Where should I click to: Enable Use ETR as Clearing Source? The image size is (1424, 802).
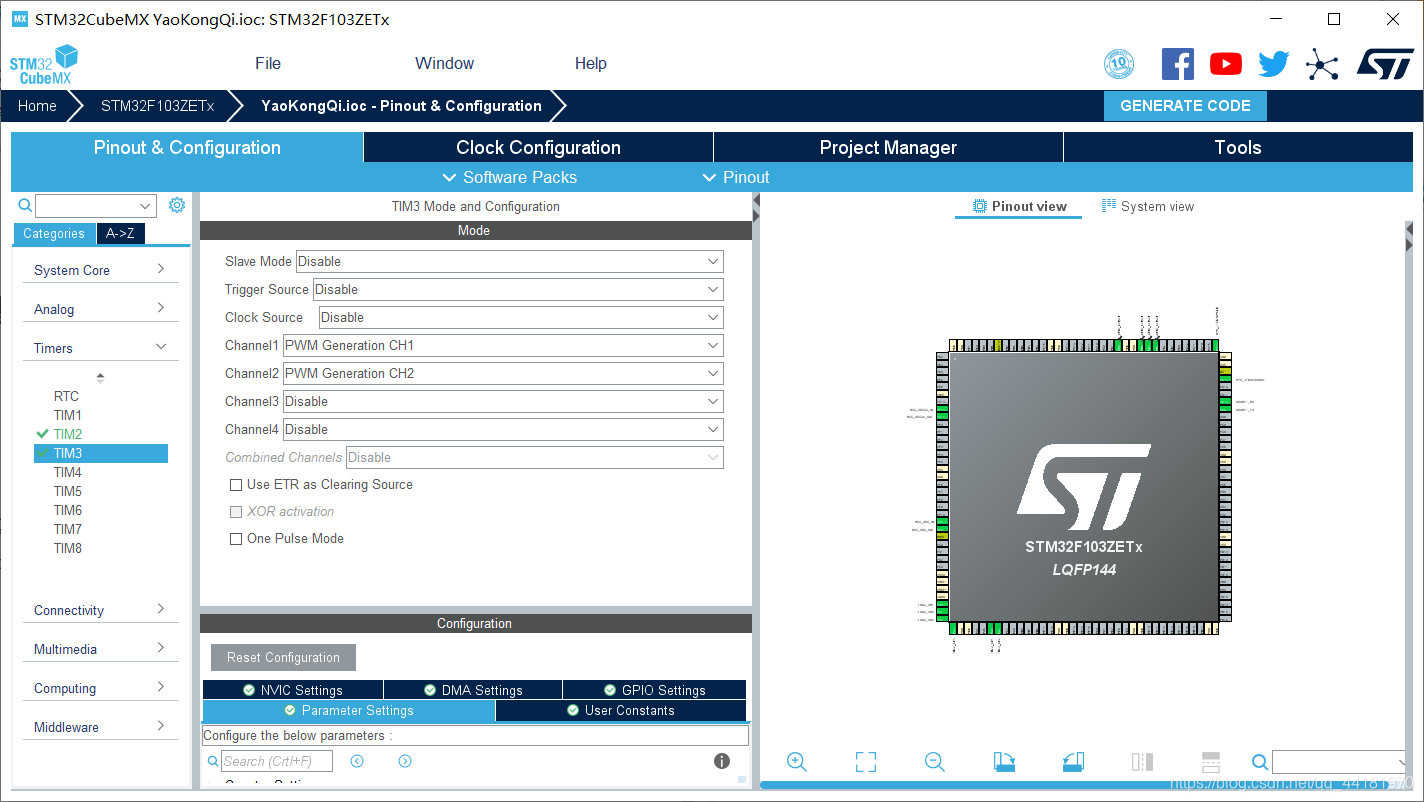click(x=236, y=485)
